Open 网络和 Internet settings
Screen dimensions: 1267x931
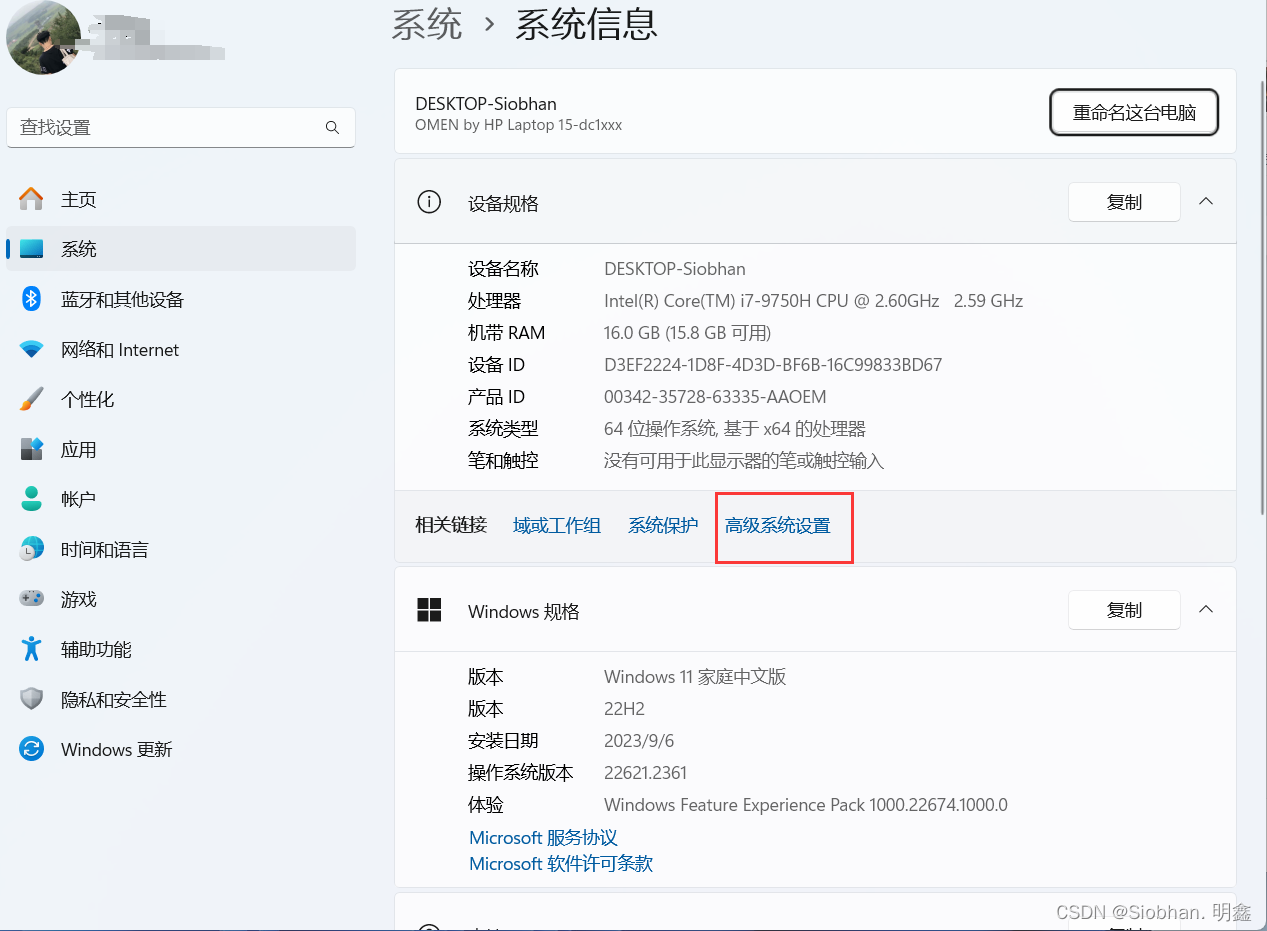pos(180,349)
